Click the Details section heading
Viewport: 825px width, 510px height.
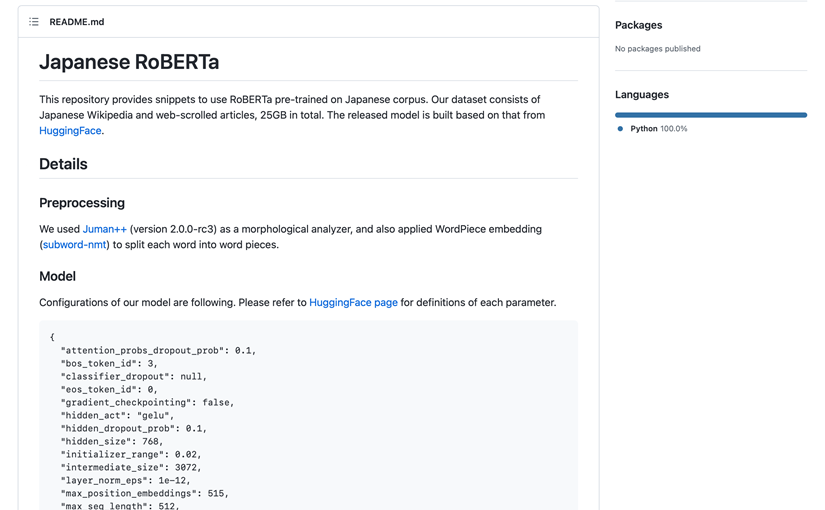click(63, 164)
